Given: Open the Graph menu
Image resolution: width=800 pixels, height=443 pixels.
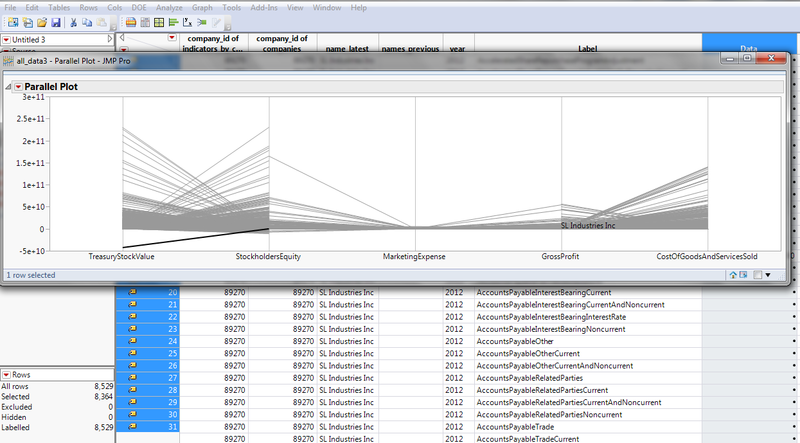Looking at the screenshot, I should (x=202, y=8).
